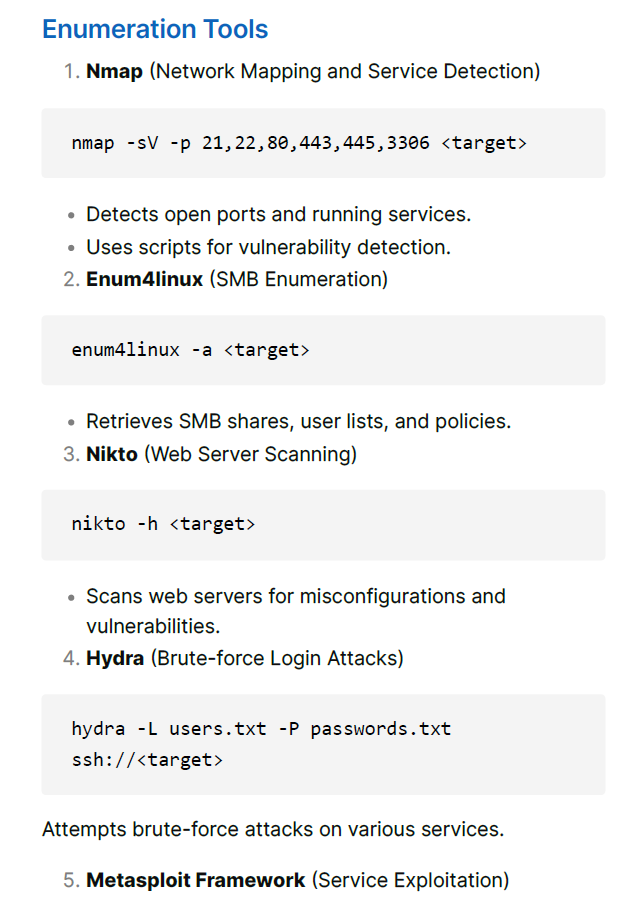Viewport: 641px width, 915px height.
Task: Click the enum4linux -a command block
Action: coord(323,350)
